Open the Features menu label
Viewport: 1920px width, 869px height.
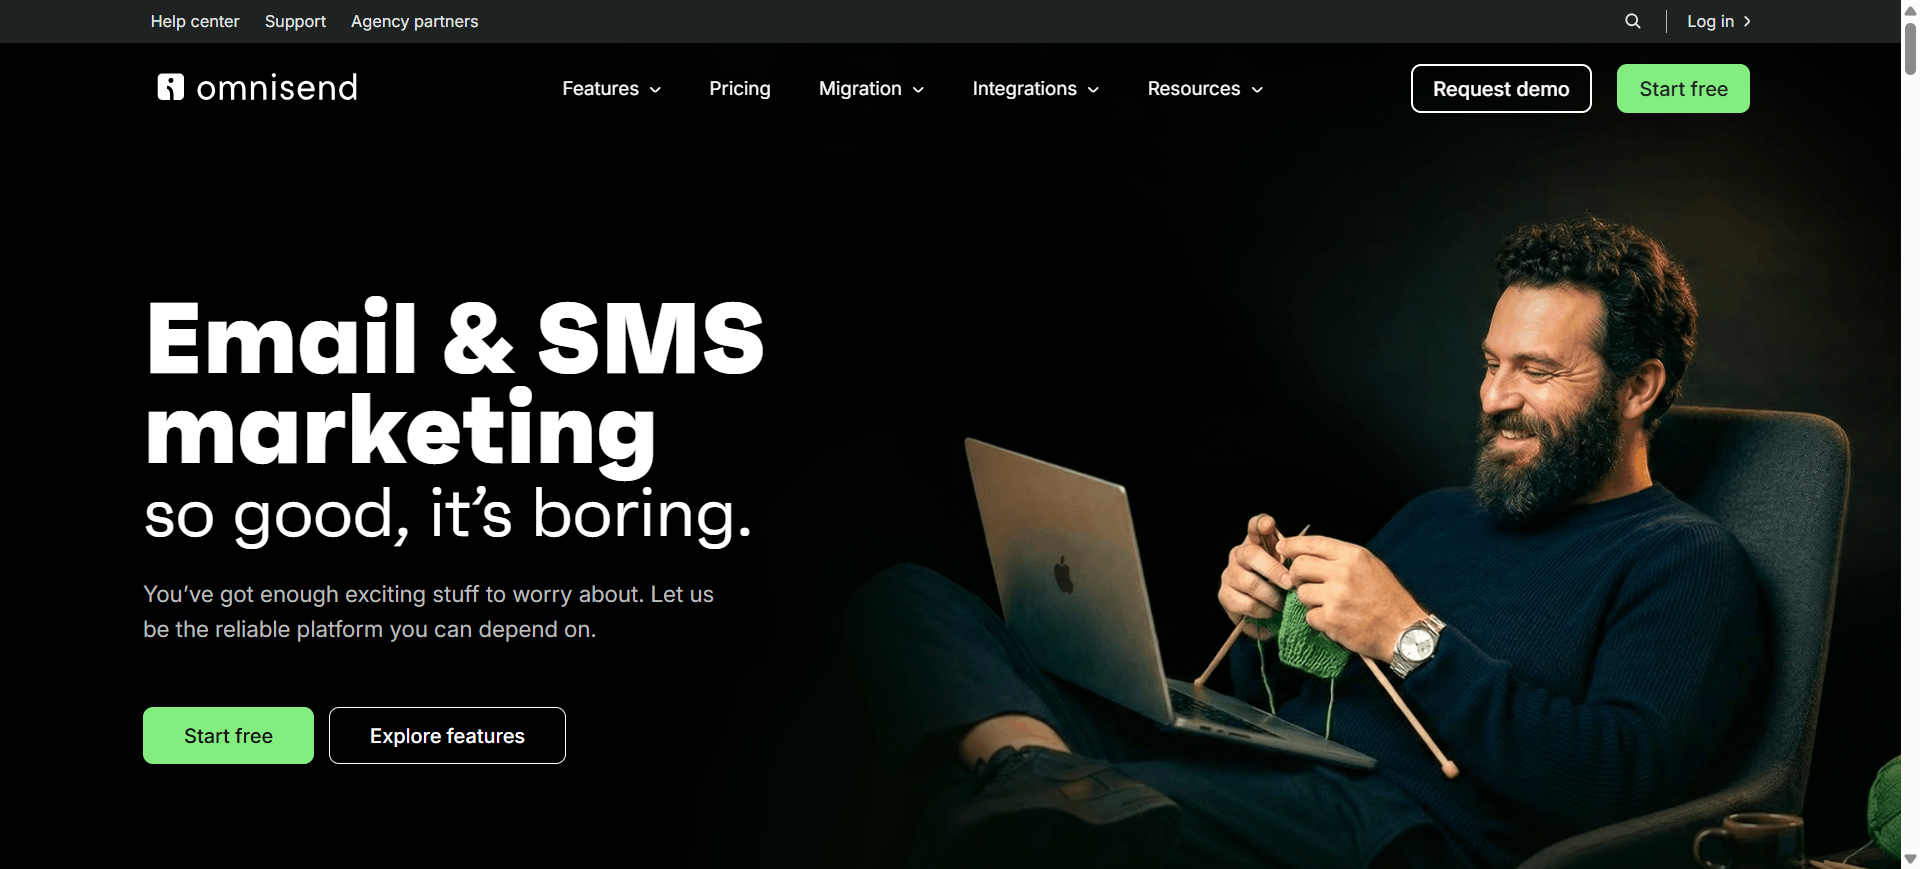tap(600, 88)
